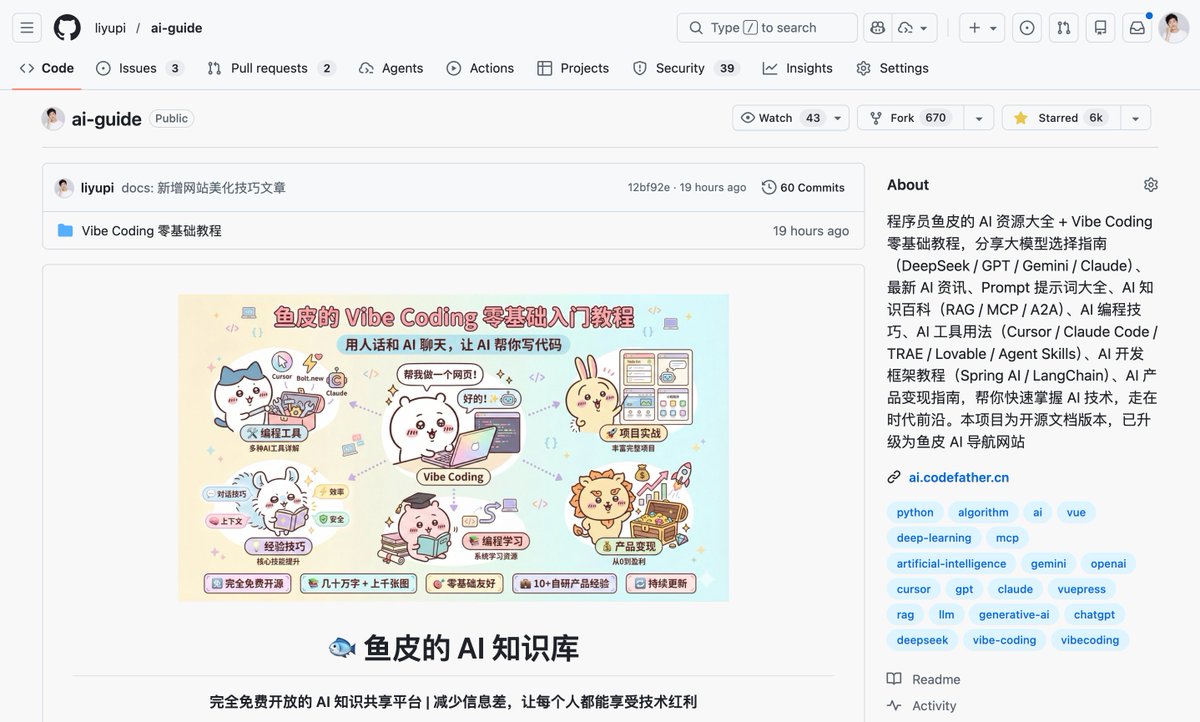The width and height of the screenshot is (1200, 722).
Task: Click the Vibe Coding folder icon
Action: 66,231
